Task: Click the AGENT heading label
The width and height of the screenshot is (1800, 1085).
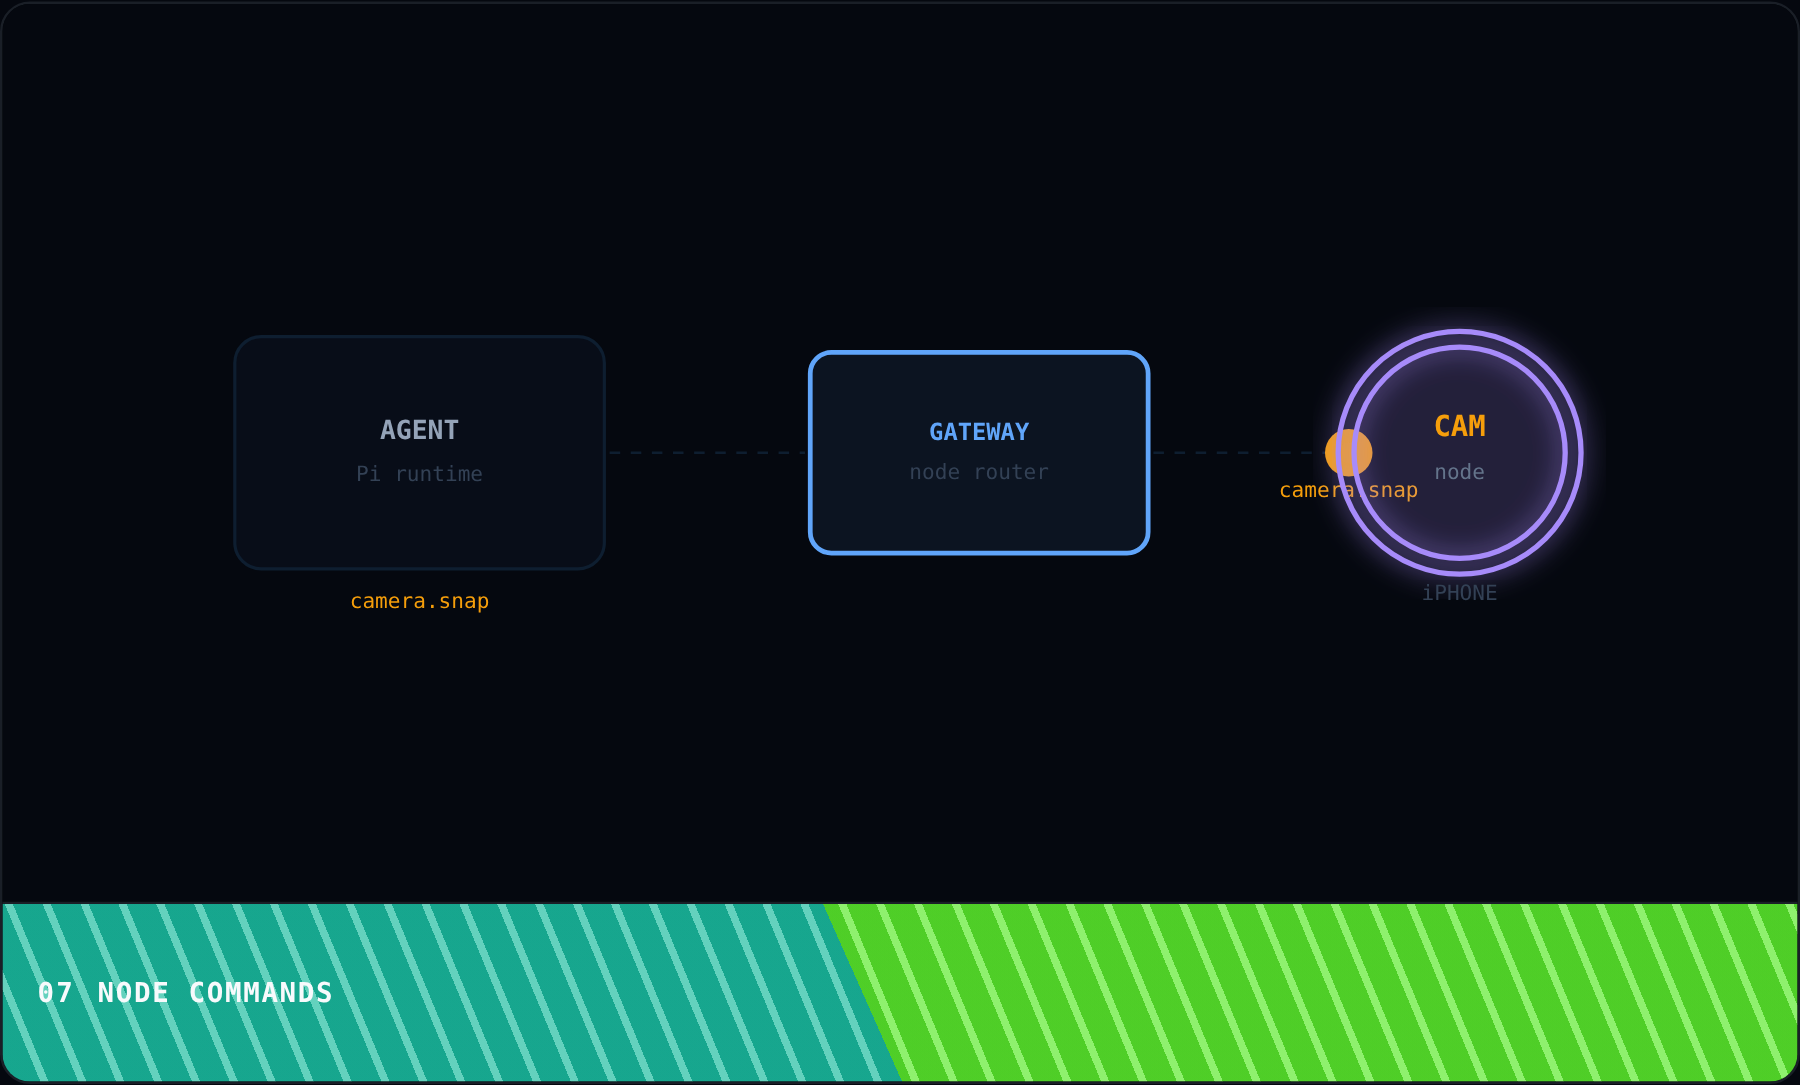Action: [x=419, y=430]
